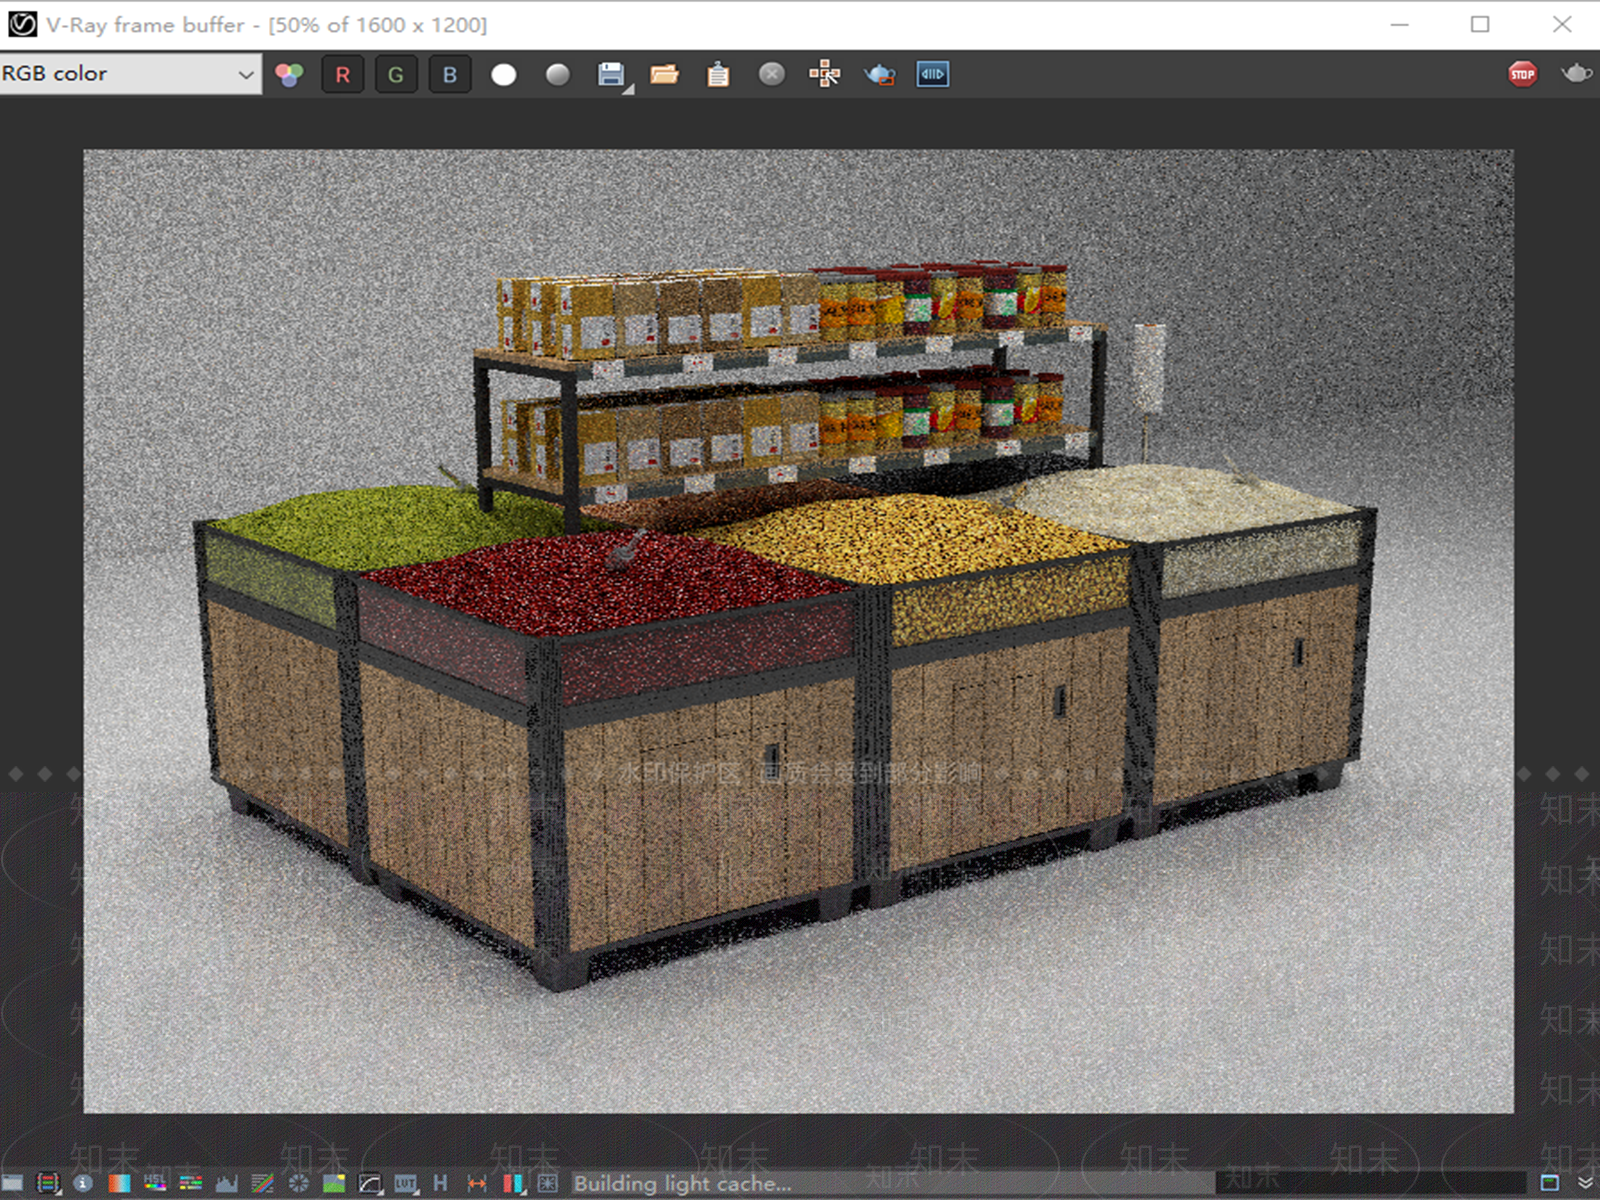Toggle the exposure correction icon
Viewport: 1600px width, 1200px height.
(298, 1184)
